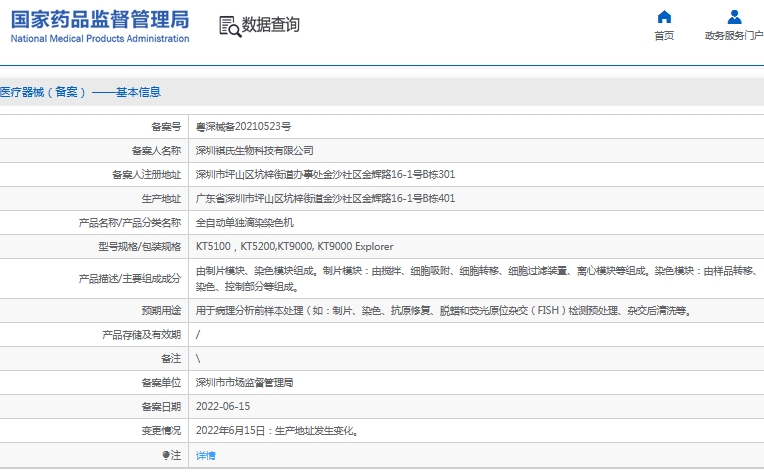Select the 备案号 value 粤深械备20210523号
This screenshot has width=764, height=472.
coord(243,127)
